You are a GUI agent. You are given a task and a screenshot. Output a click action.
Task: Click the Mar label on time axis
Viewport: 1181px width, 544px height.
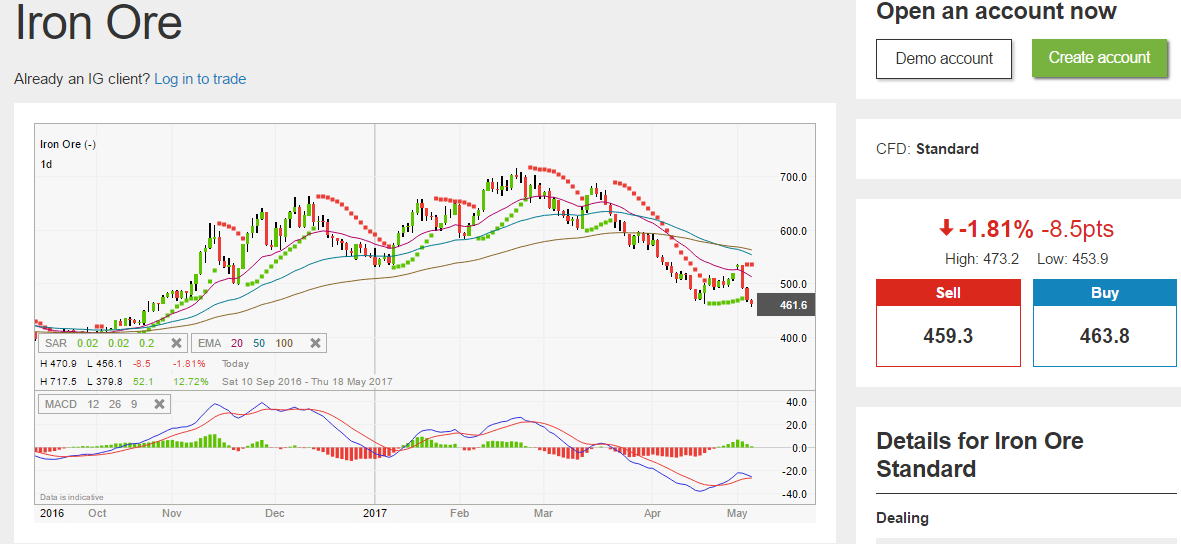[x=542, y=514]
